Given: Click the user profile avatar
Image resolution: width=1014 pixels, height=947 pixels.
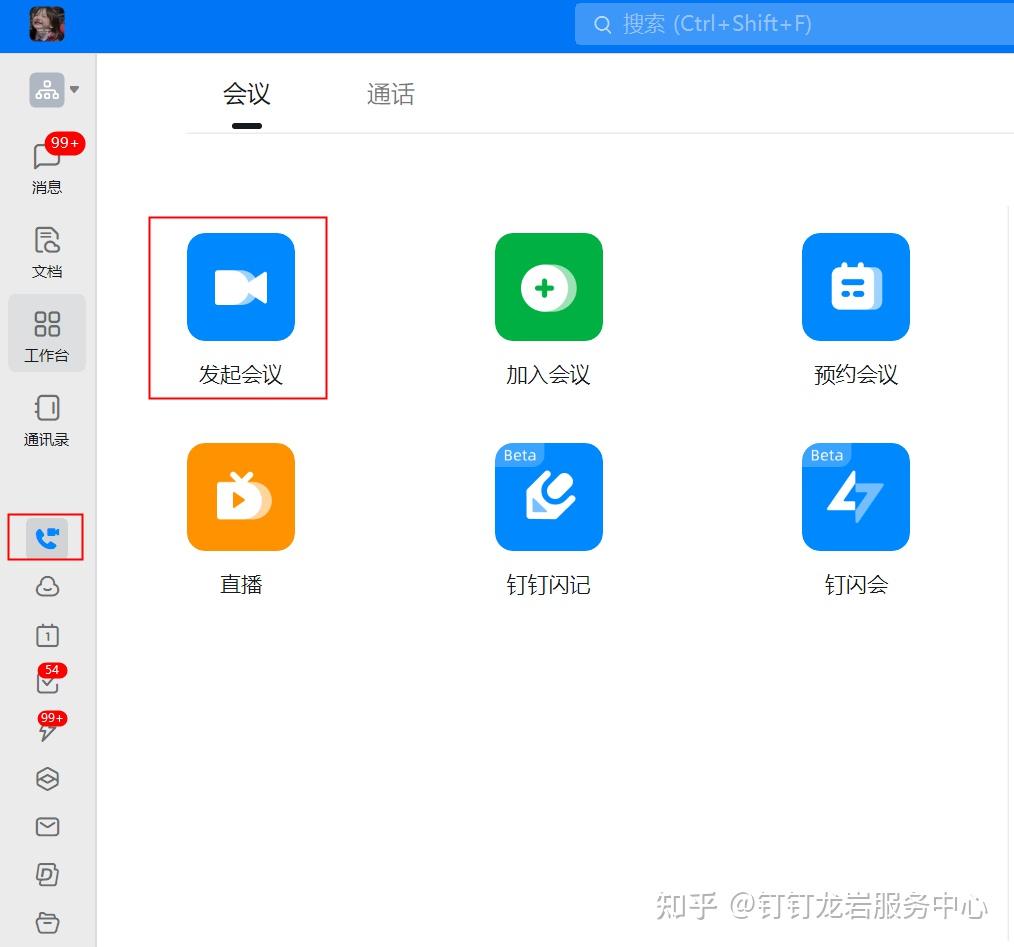Looking at the screenshot, I should coord(47,25).
